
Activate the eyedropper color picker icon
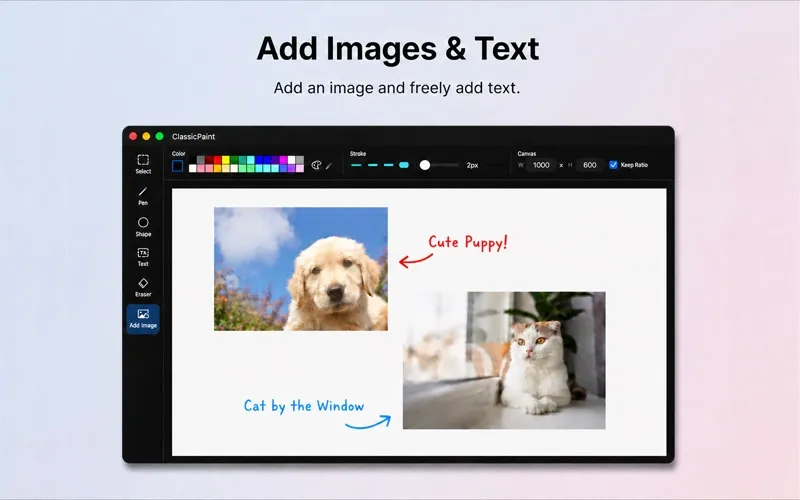[329, 165]
